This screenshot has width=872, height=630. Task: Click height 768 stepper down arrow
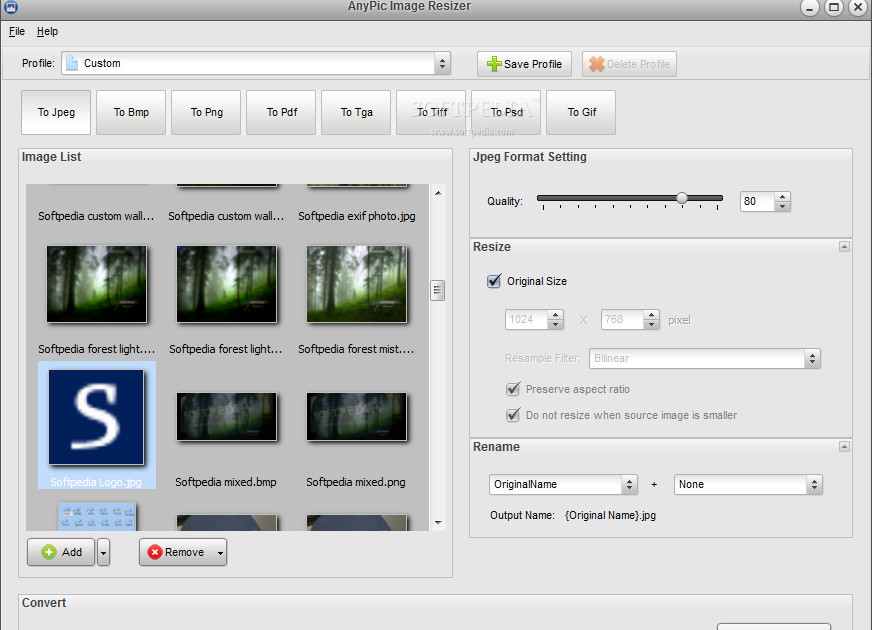click(x=652, y=325)
